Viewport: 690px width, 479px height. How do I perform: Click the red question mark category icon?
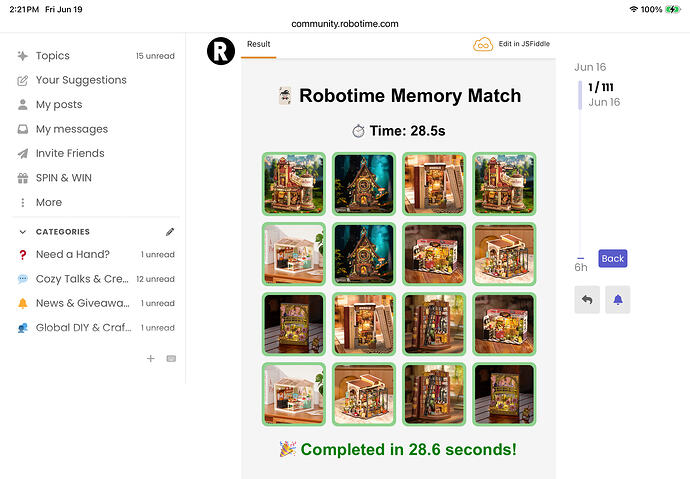tap(22, 255)
